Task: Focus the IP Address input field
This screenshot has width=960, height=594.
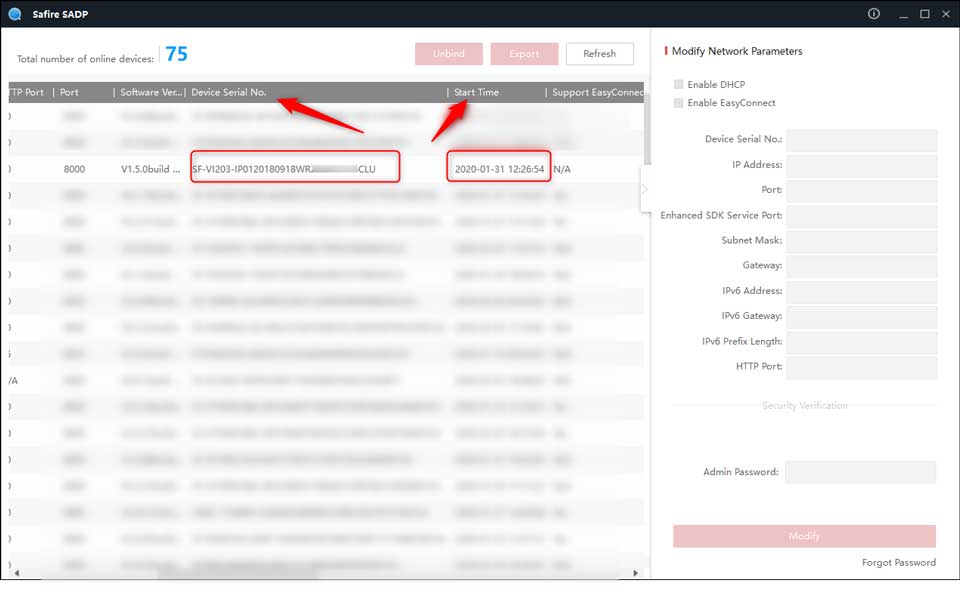Action: tap(861, 165)
